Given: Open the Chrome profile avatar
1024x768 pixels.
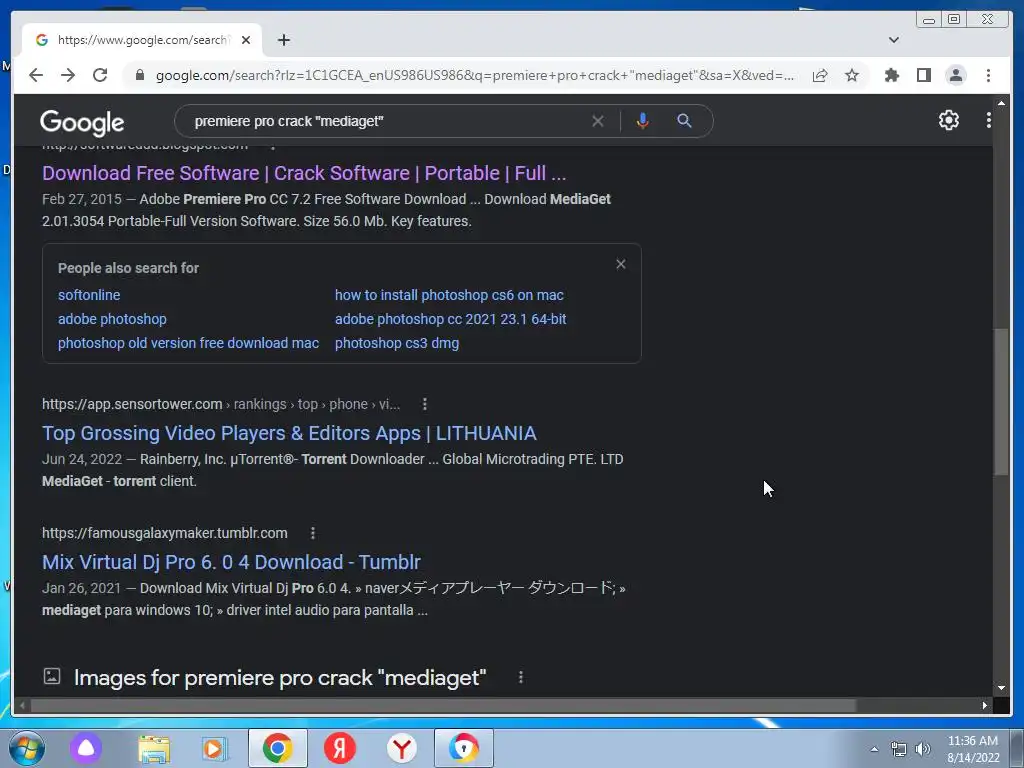Looking at the screenshot, I should [955, 75].
